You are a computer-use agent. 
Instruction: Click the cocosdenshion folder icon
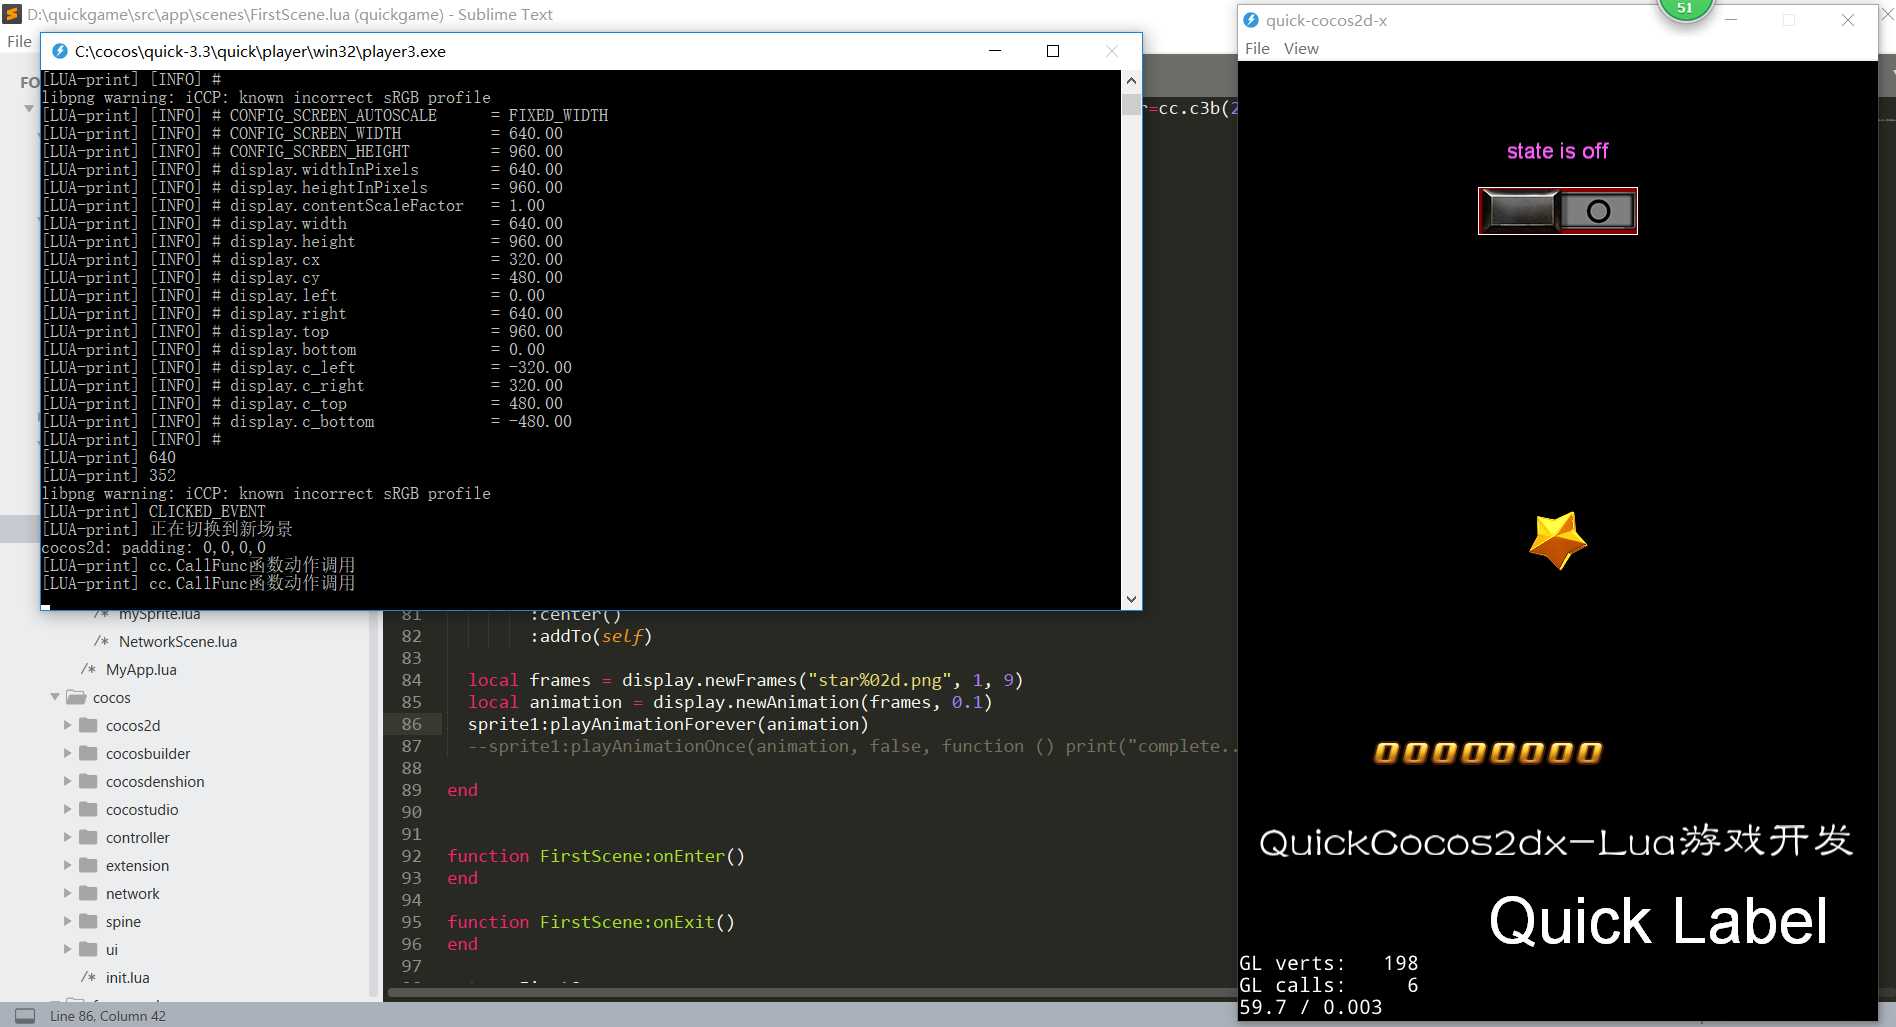(89, 781)
